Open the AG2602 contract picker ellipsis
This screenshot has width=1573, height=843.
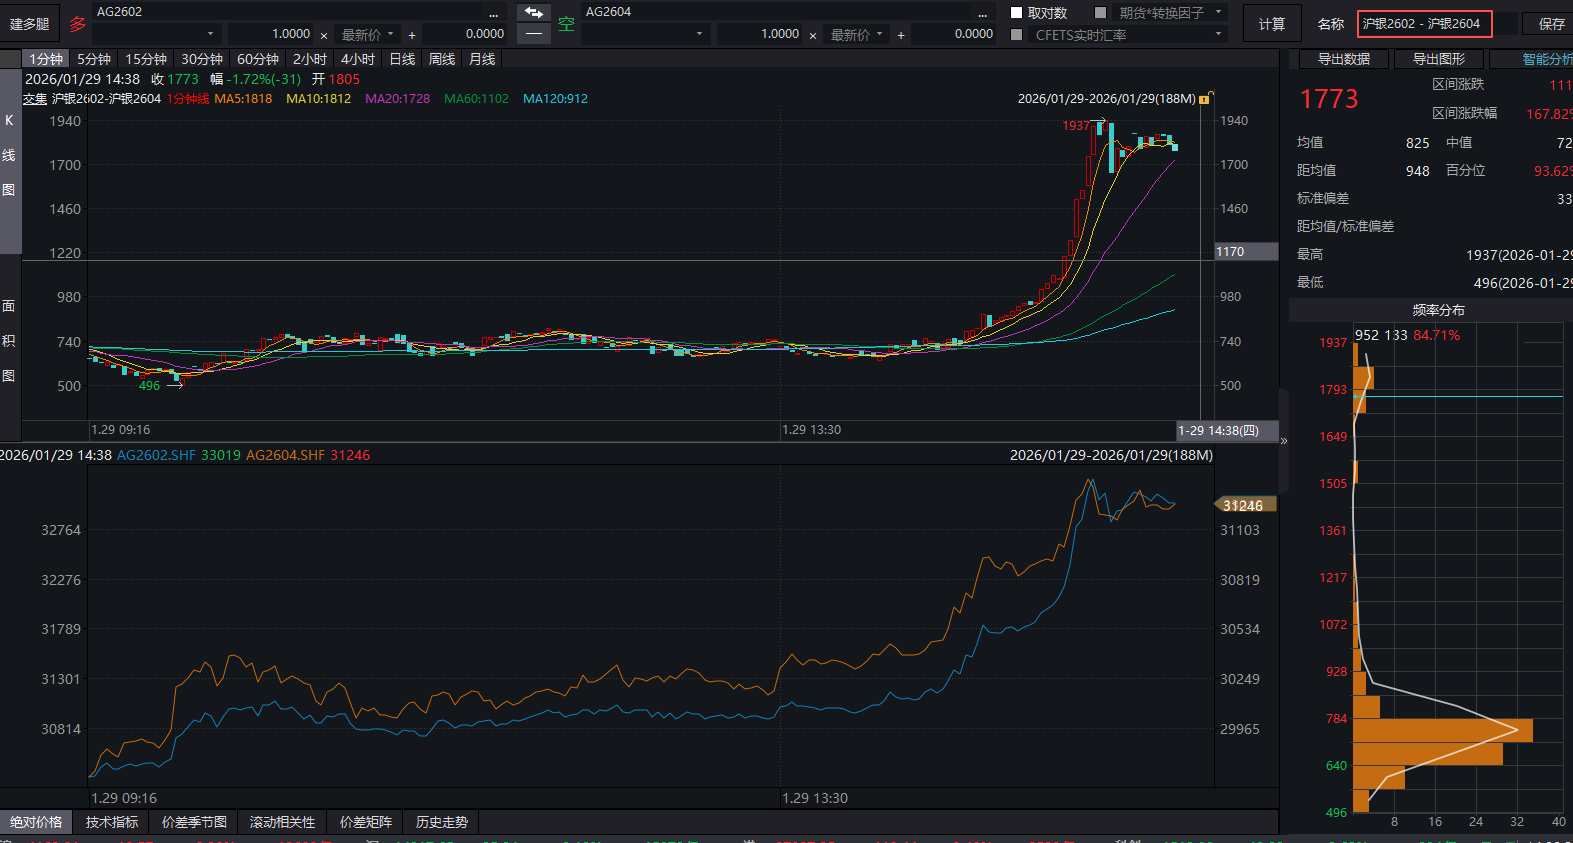point(493,12)
